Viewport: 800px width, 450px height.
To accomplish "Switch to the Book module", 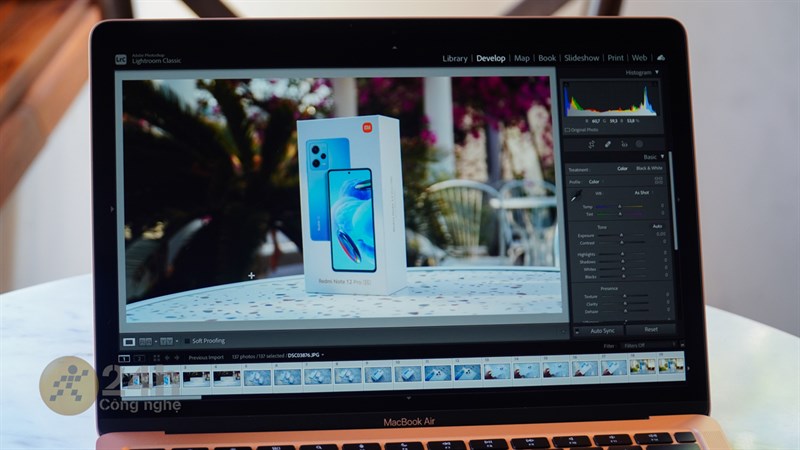I will point(547,58).
